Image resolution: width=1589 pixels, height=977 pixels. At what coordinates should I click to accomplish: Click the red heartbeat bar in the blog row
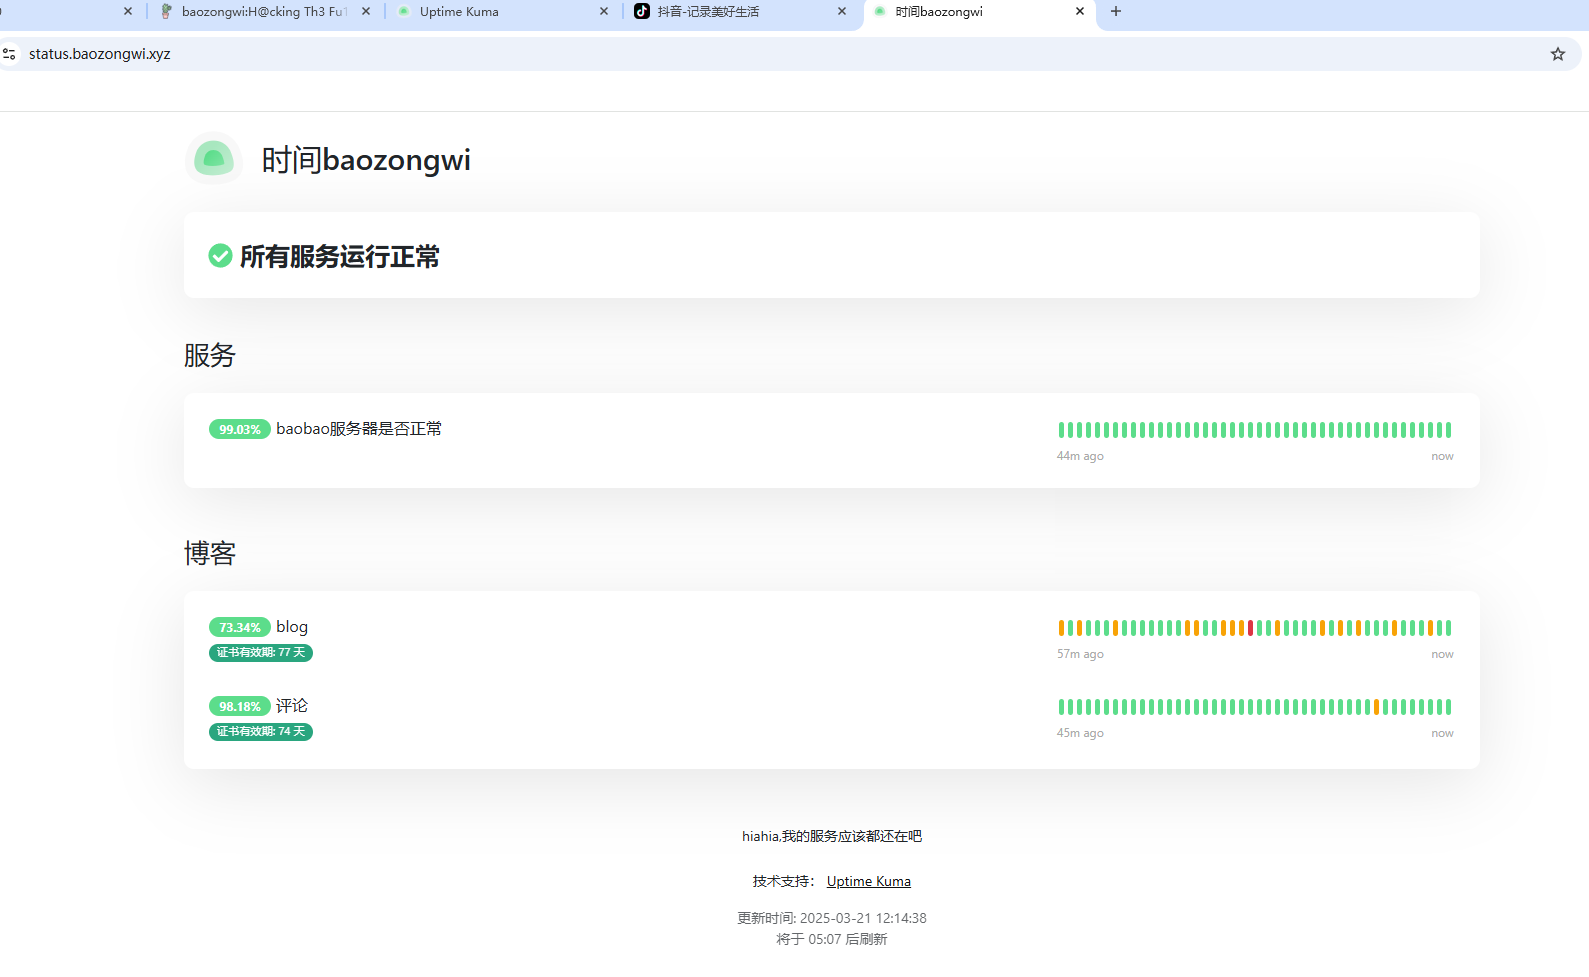pyautogui.click(x=1250, y=628)
